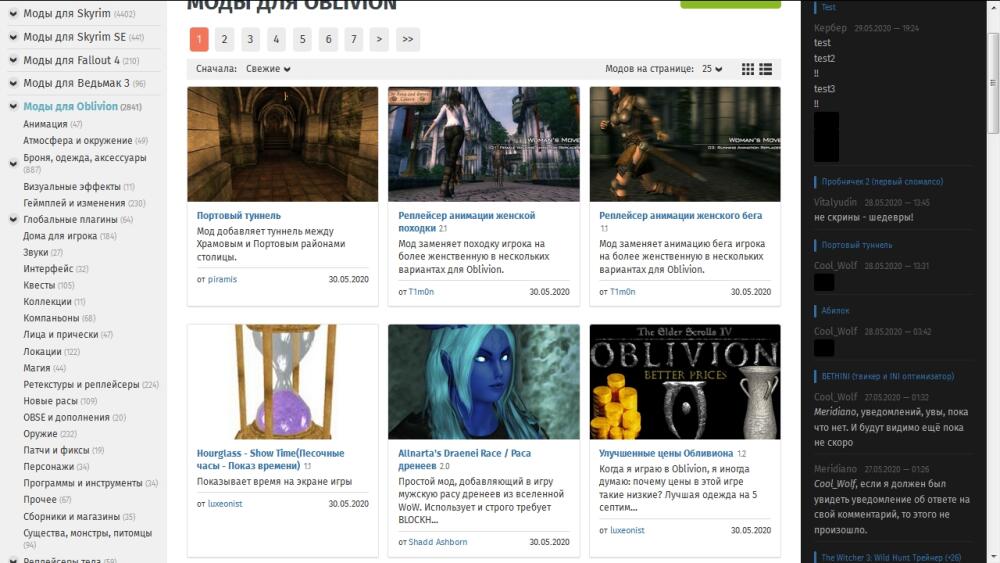Open Геймплей и изменения category
The image size is (1000, 563).
point(74,203)
